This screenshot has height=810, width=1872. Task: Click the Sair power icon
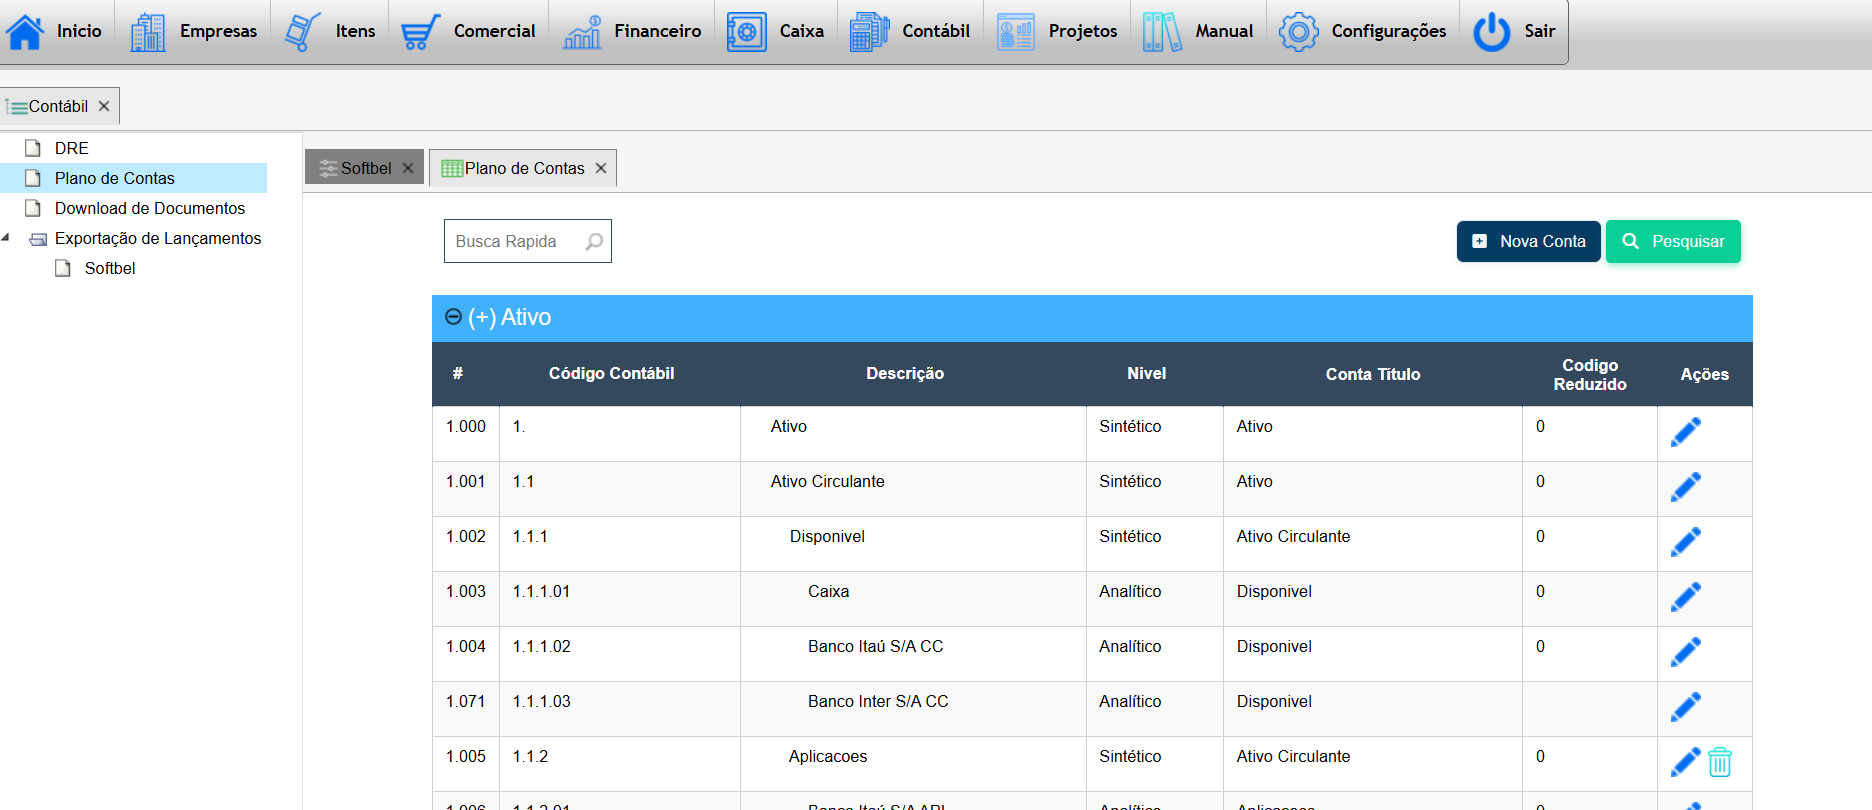pos(1492,32)
